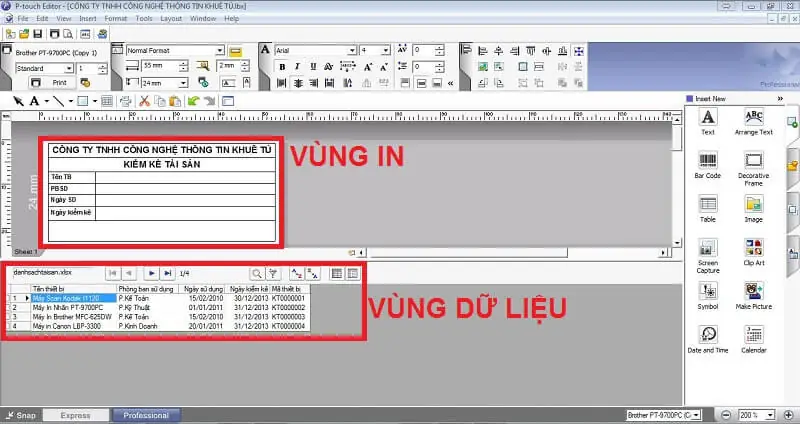800x424 pixels.
Task: Click the Save floppy disk icon
Action: [38, 34]
